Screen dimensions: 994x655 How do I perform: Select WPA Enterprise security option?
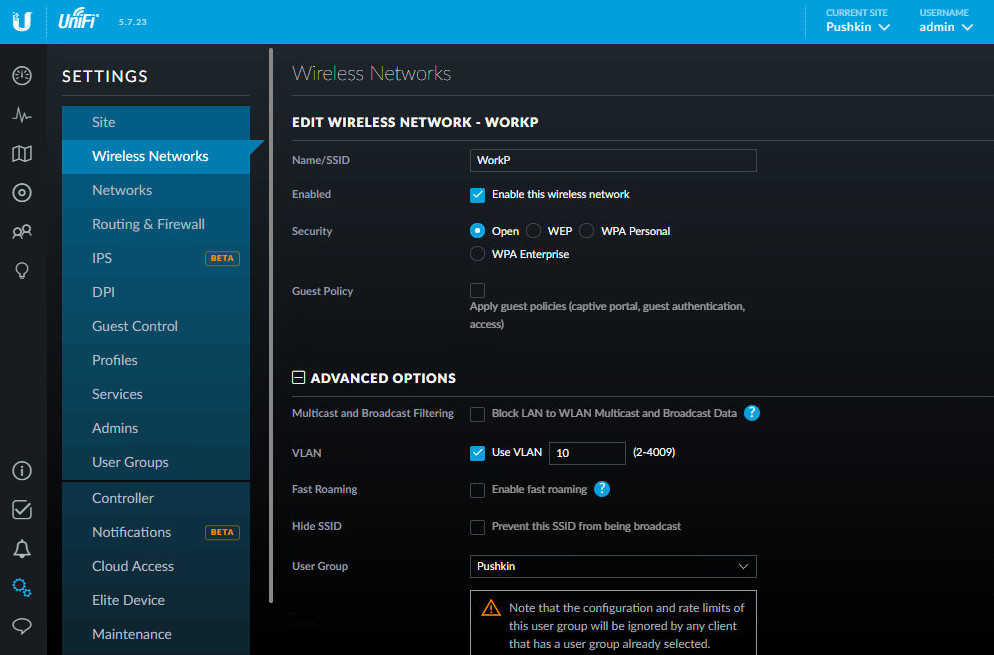coord(477,254)
